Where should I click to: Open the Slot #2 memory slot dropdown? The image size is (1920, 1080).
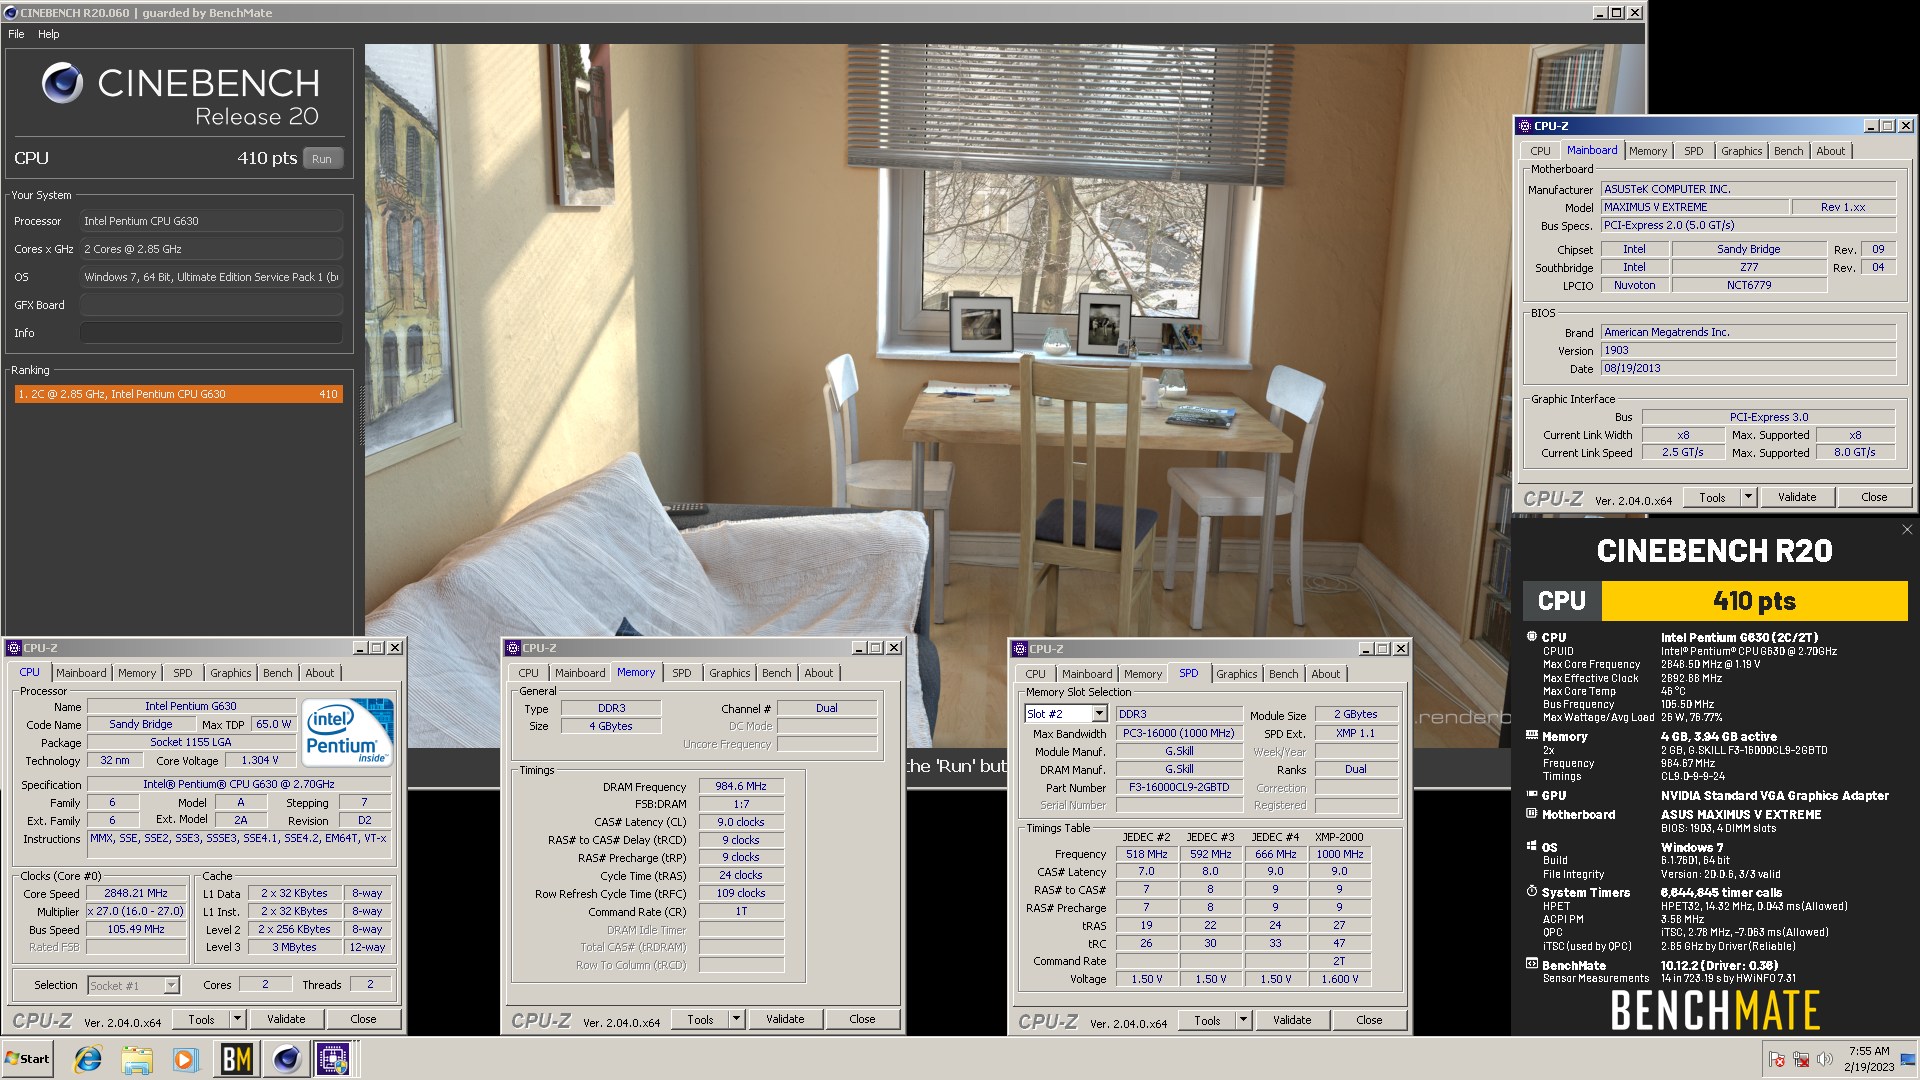click(1099, 714)
